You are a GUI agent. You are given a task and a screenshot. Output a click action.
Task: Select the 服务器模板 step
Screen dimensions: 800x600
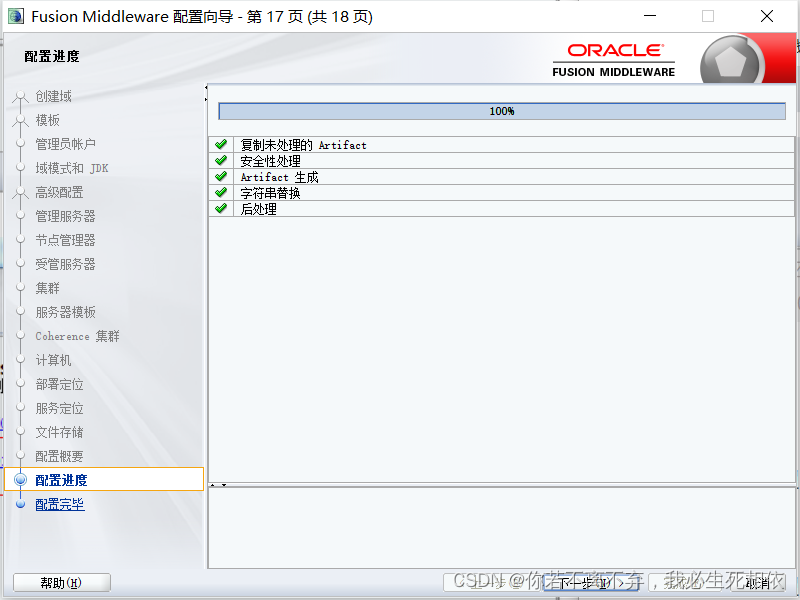pyautogui.click(x=65, y=312)
